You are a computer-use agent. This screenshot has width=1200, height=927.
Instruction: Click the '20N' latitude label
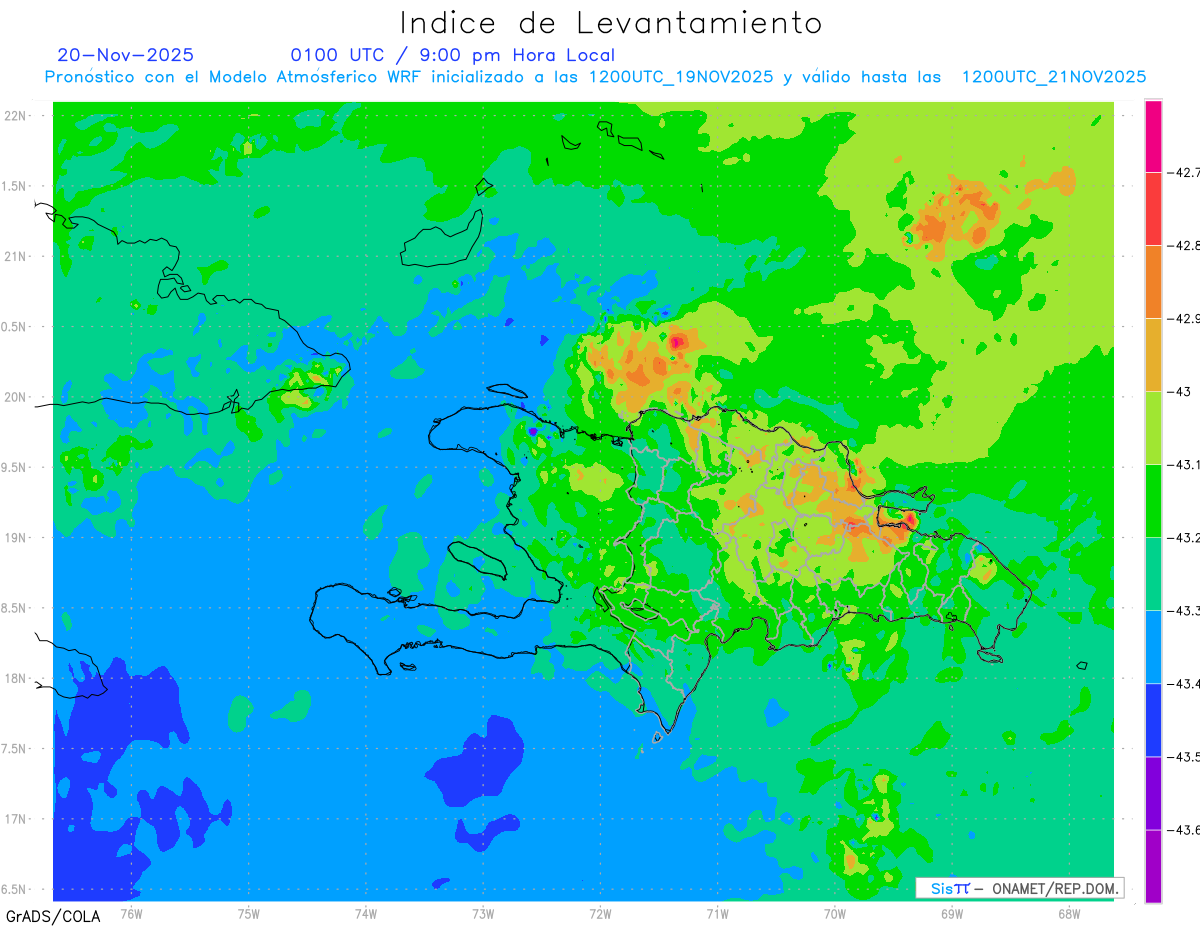click(16, 397)
